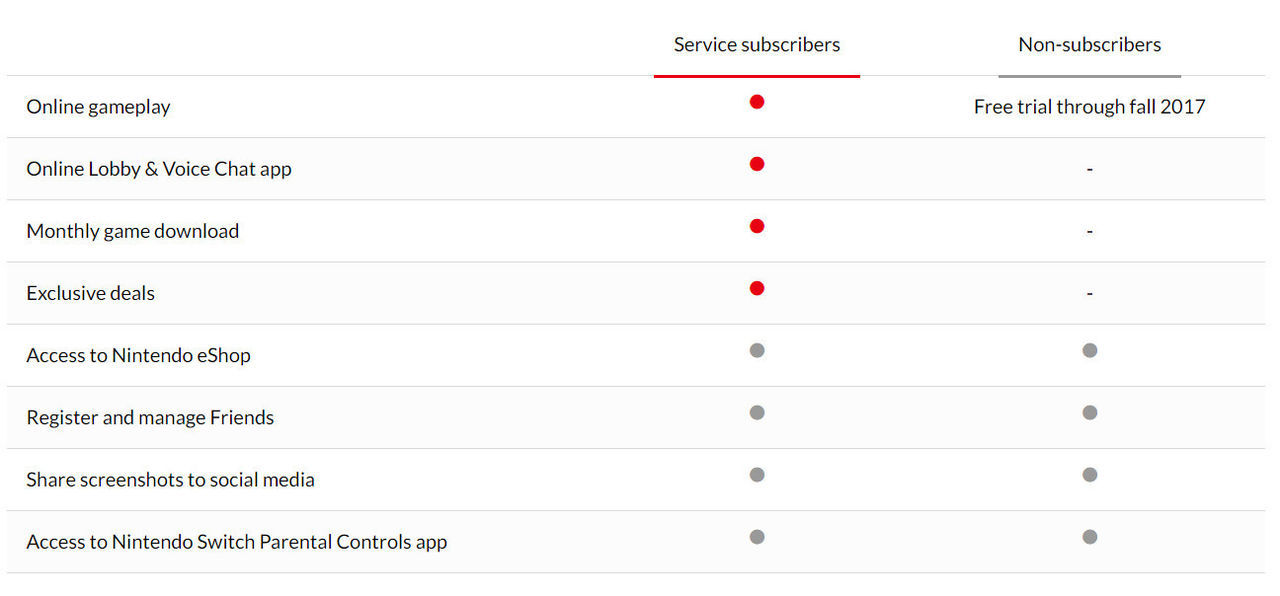Click Access to Nintendo eShop label
Screen dimensions: 1280x596
pos(138,355)
